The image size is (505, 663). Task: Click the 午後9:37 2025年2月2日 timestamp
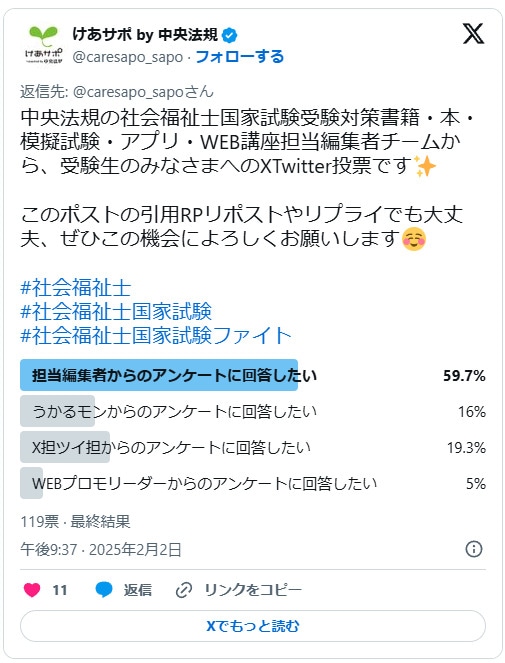pyautogui.click(x=101, y=549)
